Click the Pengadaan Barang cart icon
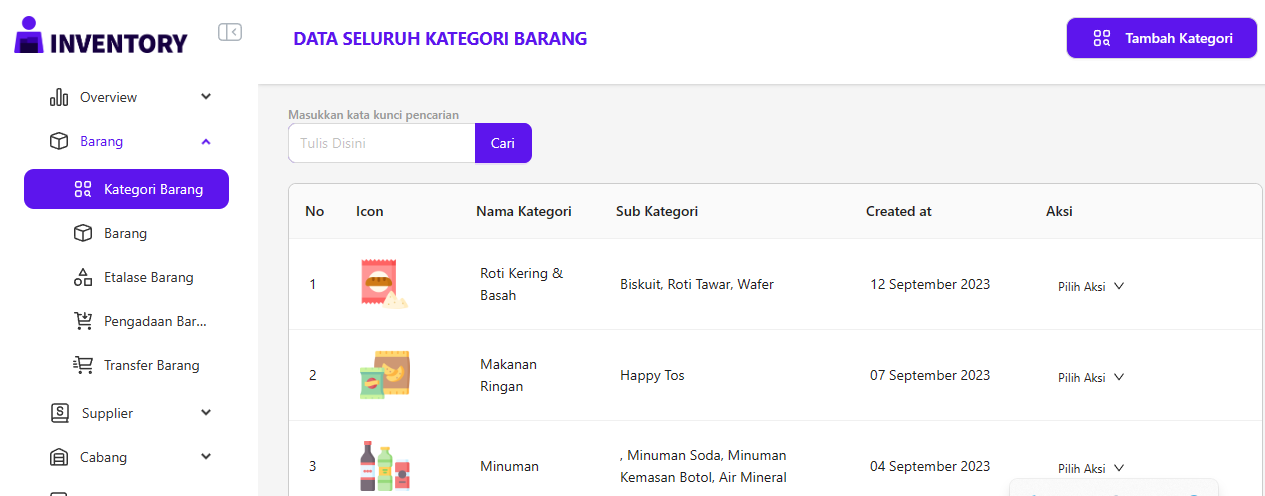 (x=83, y=321)
